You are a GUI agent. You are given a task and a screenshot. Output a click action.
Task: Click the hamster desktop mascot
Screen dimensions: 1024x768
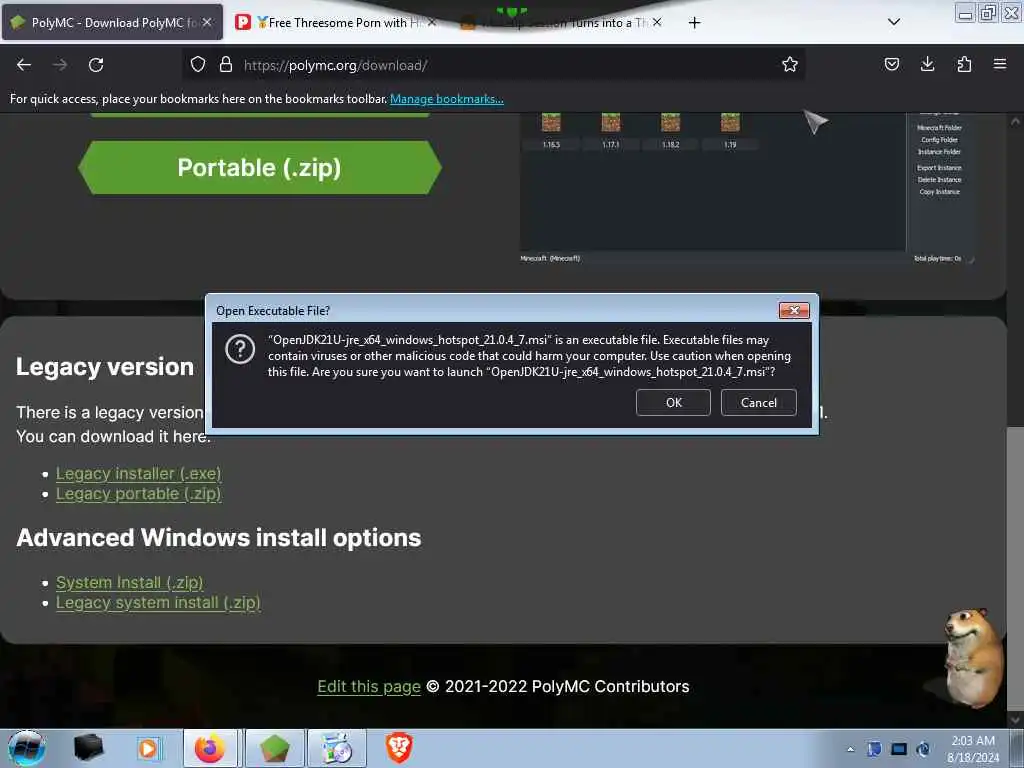(x=972, y=658)
